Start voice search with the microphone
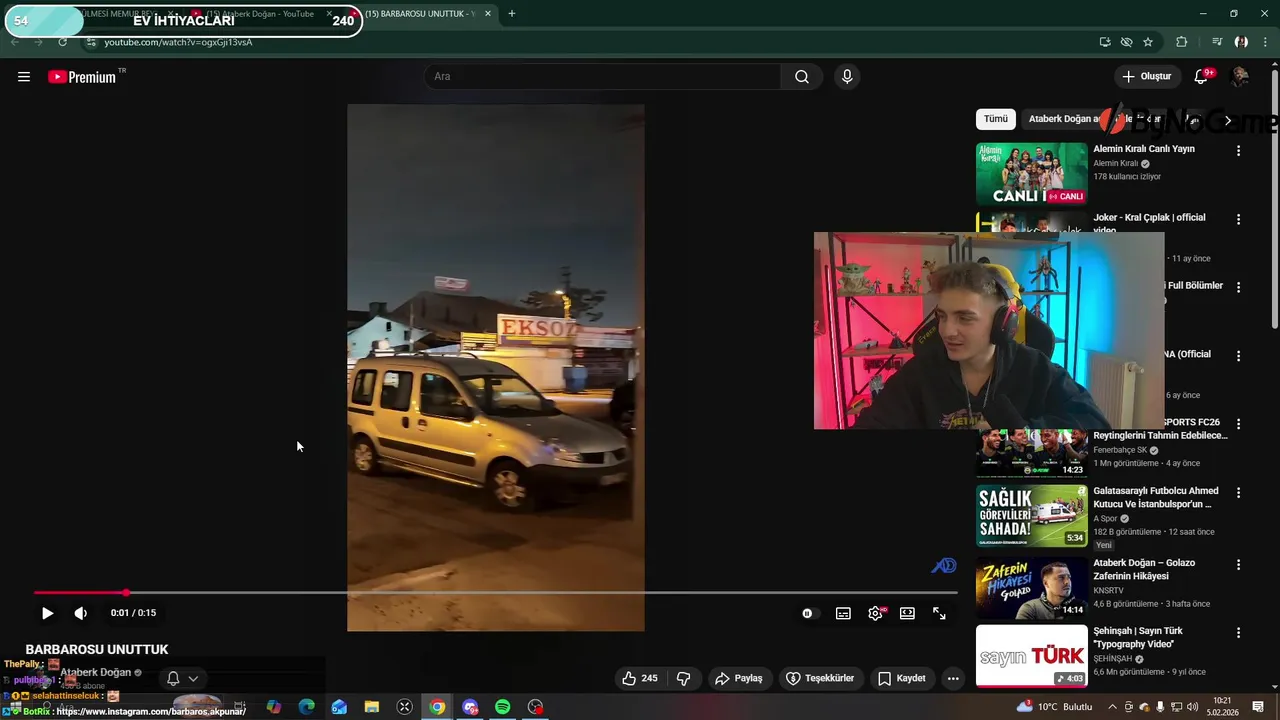 coord(847,77)
